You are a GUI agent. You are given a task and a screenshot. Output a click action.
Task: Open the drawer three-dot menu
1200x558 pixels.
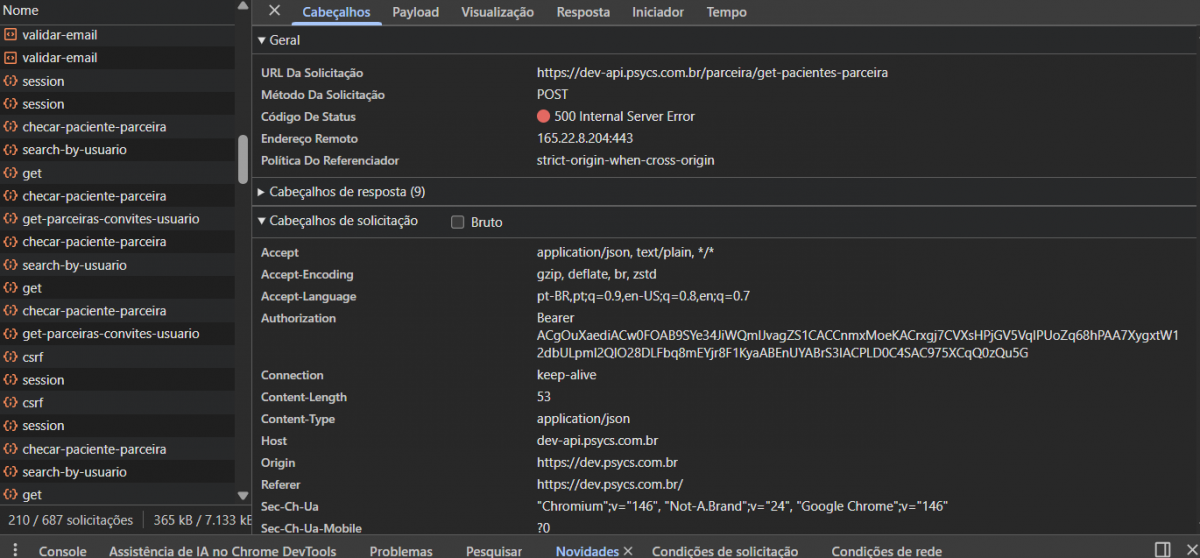16,550
